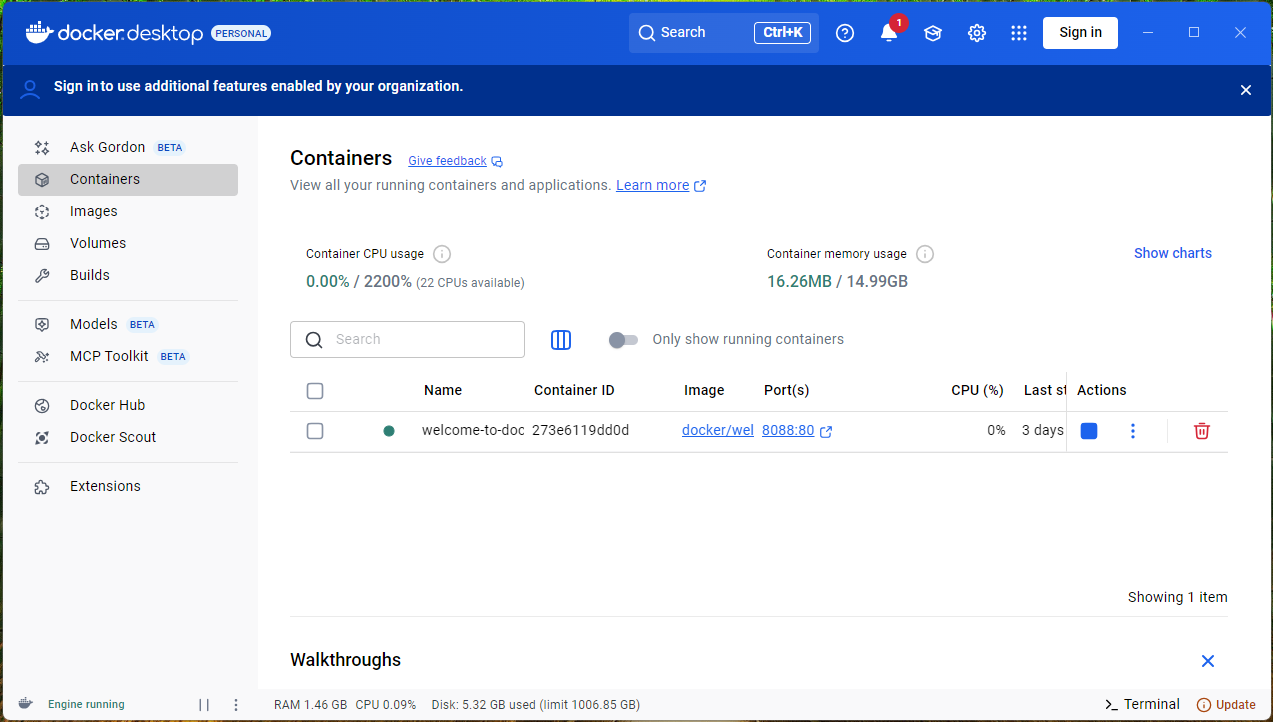Open the apps grid menu in header

coord(1019,33)
